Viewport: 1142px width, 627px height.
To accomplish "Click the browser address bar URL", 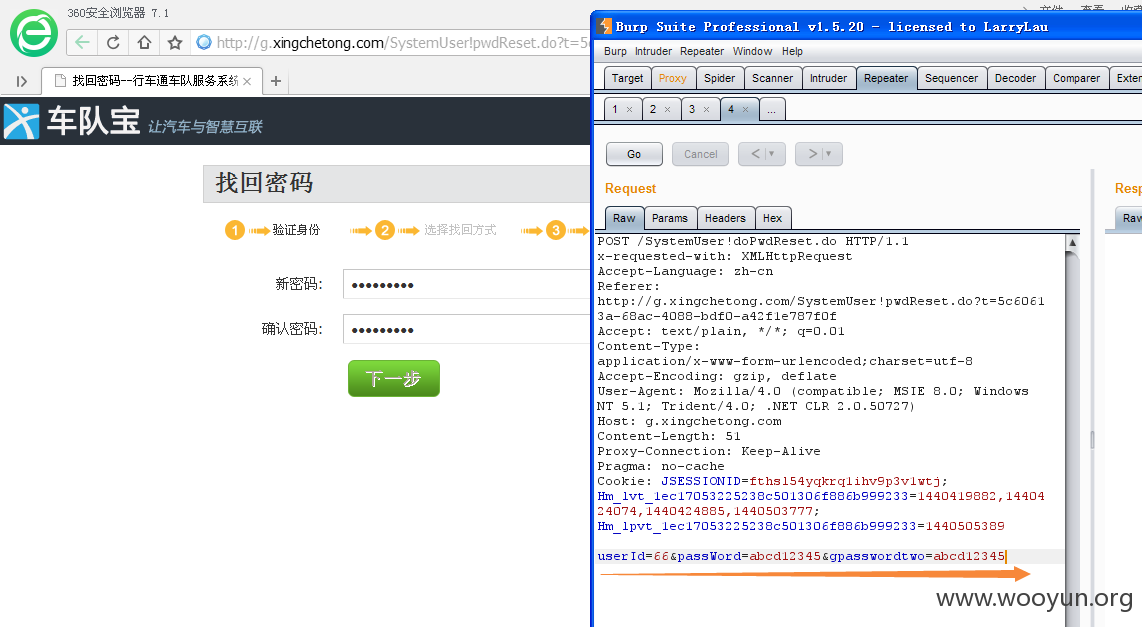I will click(x=403, y=43).
